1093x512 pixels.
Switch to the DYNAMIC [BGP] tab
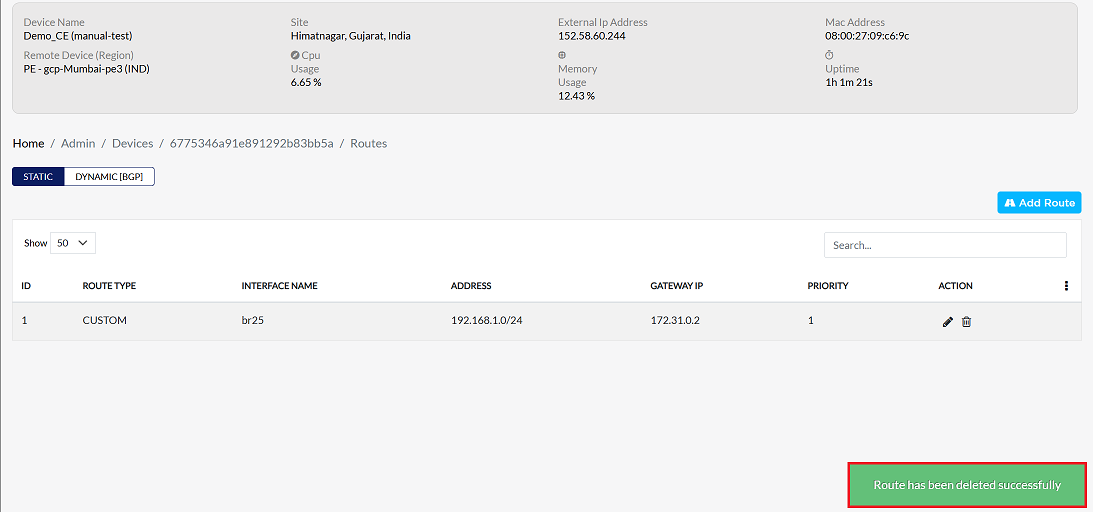[x=109, y=177]
